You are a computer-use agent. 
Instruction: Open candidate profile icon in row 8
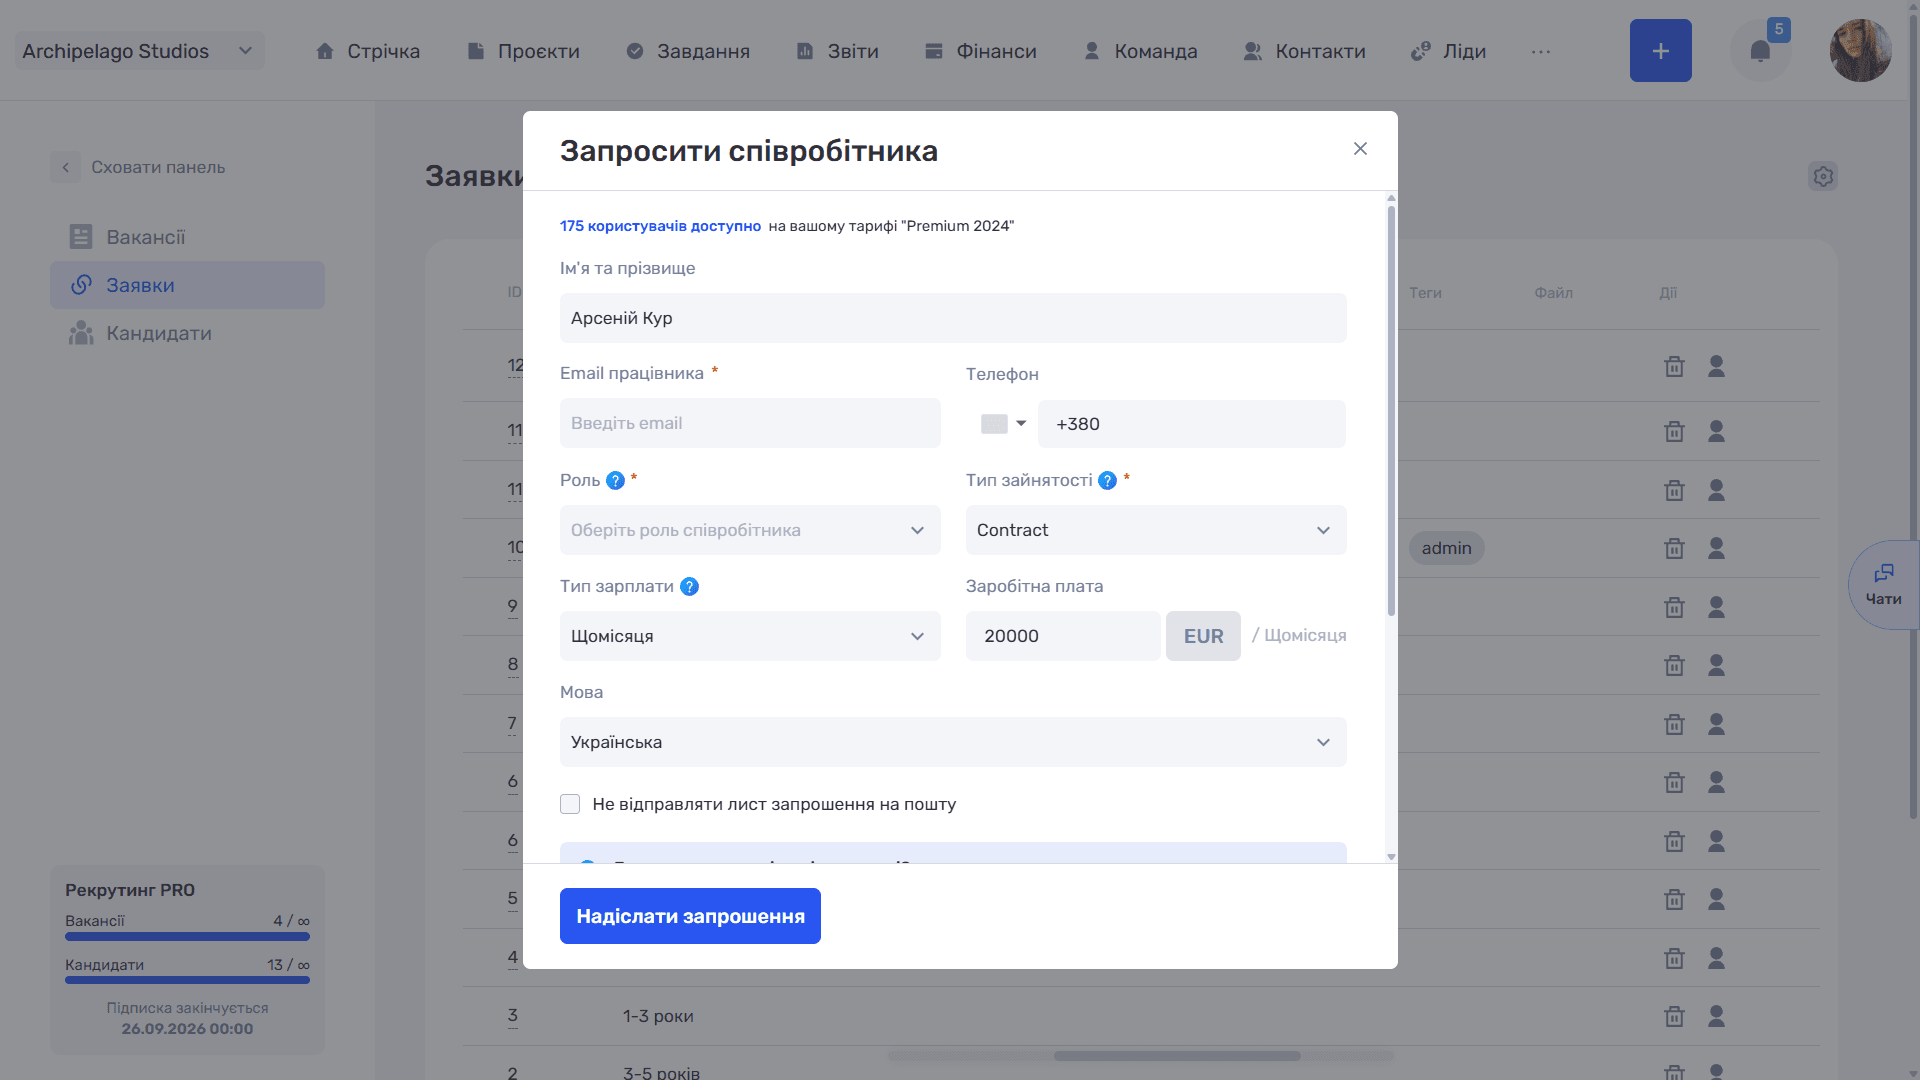pos(1716,665)
